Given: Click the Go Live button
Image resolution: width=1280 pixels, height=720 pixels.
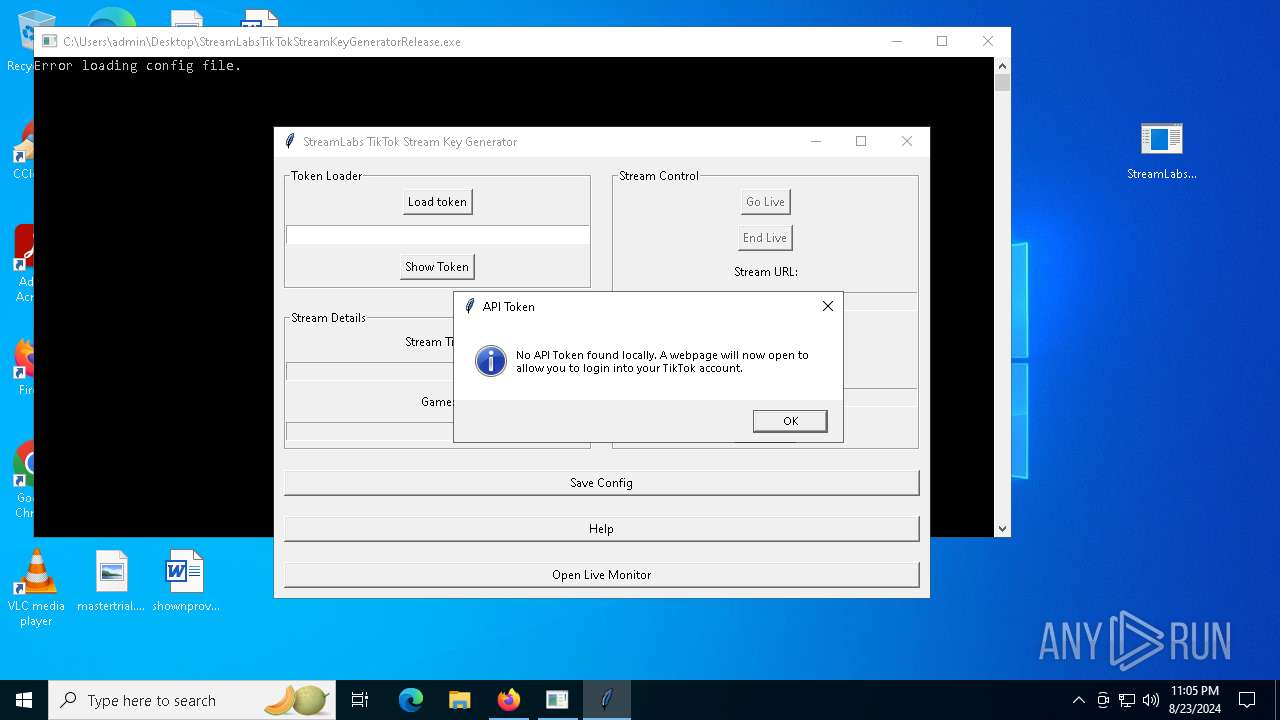Looking at the screenshot, I should pyautogui.click(x=765, y=202).
